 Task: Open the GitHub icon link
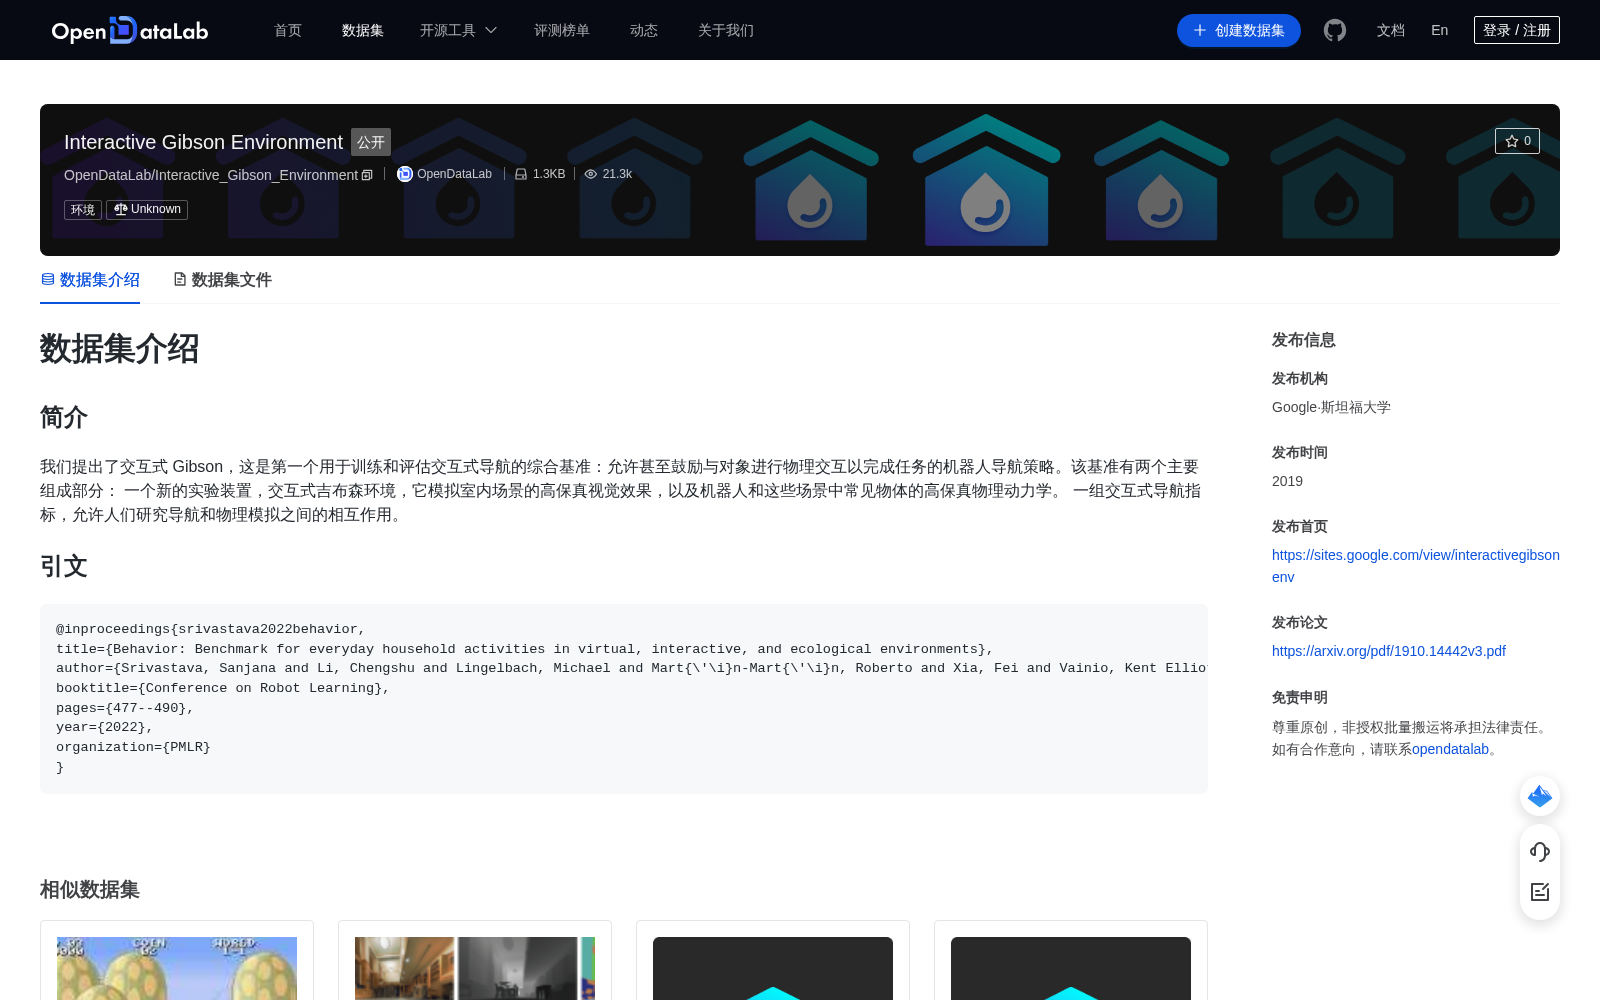click(1335, 30)
